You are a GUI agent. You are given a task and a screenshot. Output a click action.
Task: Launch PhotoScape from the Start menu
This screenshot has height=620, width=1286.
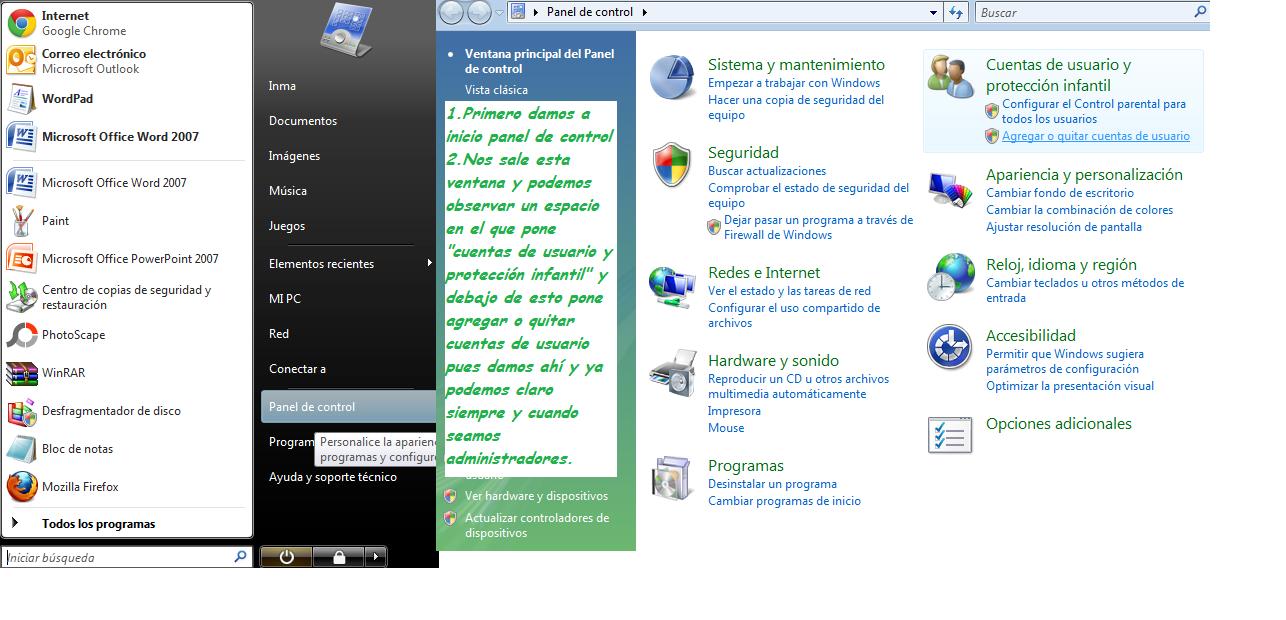126,335
